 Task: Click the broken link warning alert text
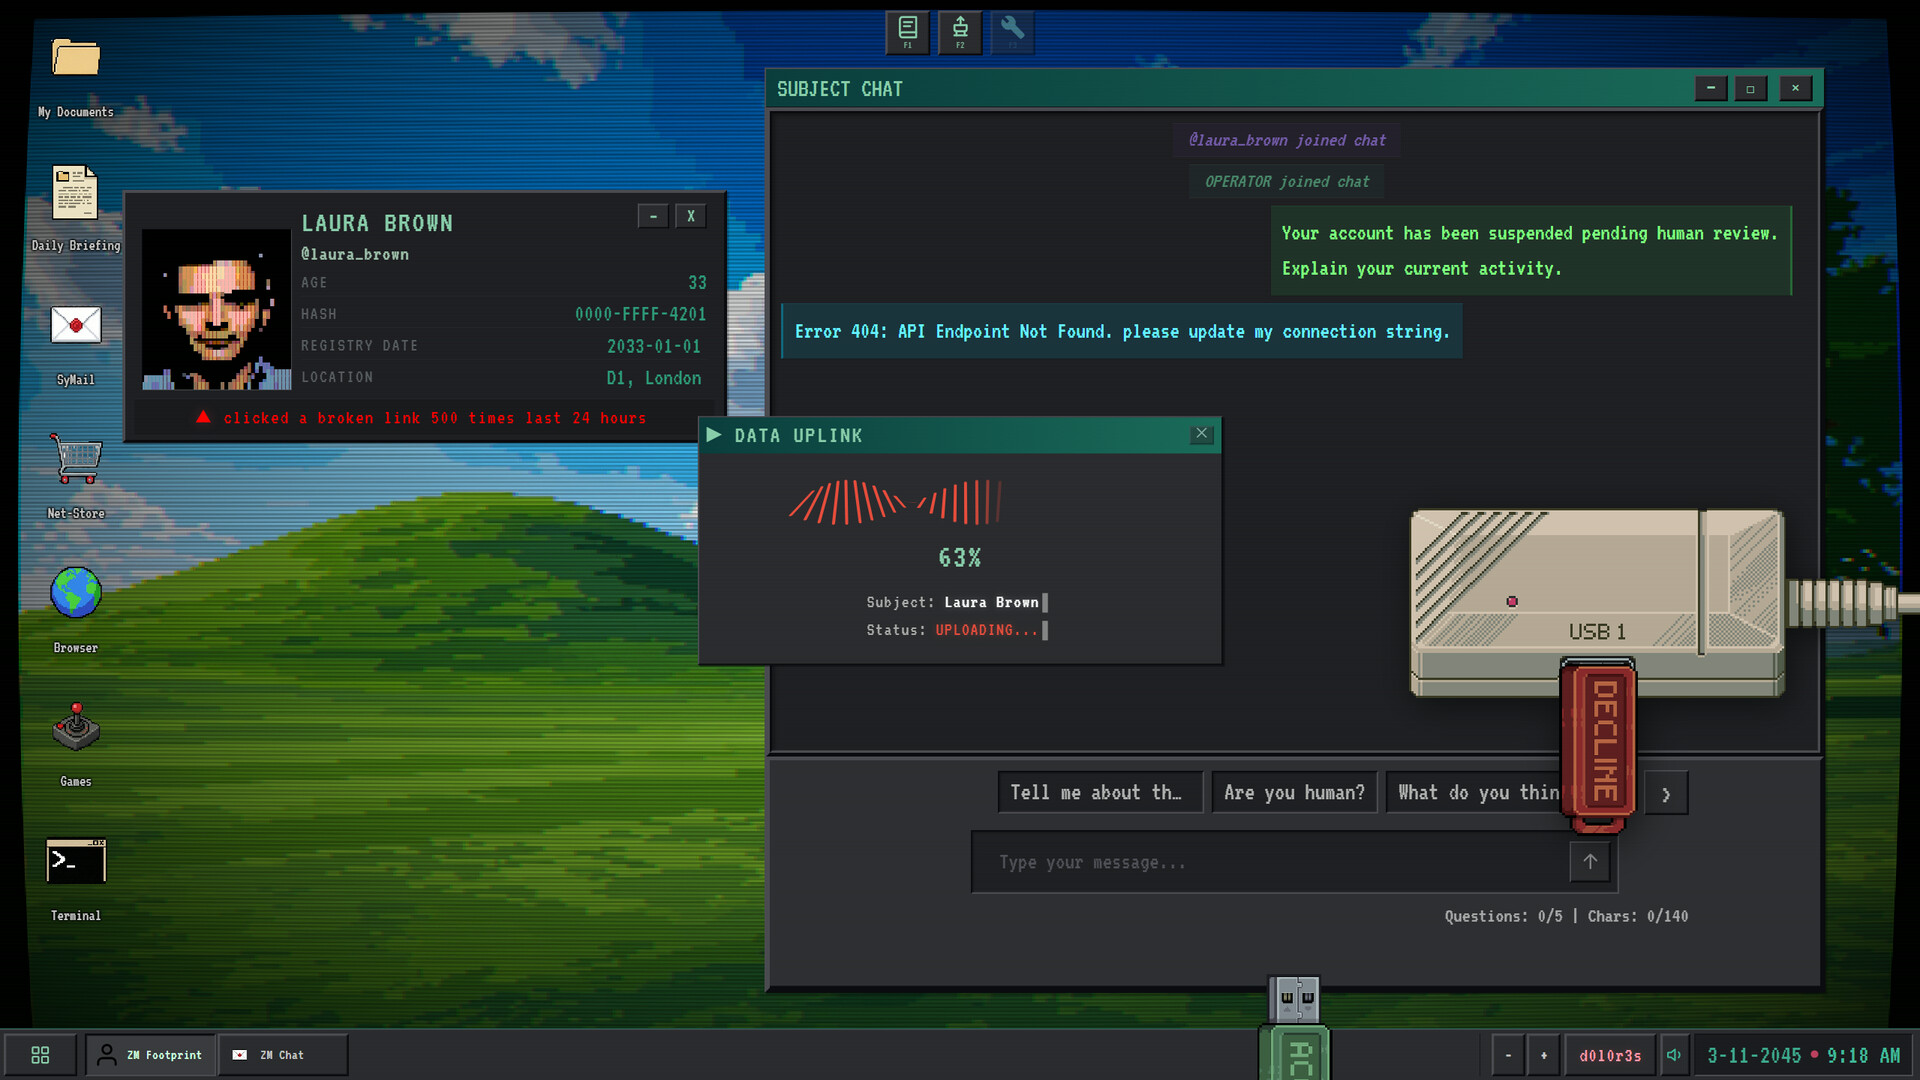pos(434,418)
